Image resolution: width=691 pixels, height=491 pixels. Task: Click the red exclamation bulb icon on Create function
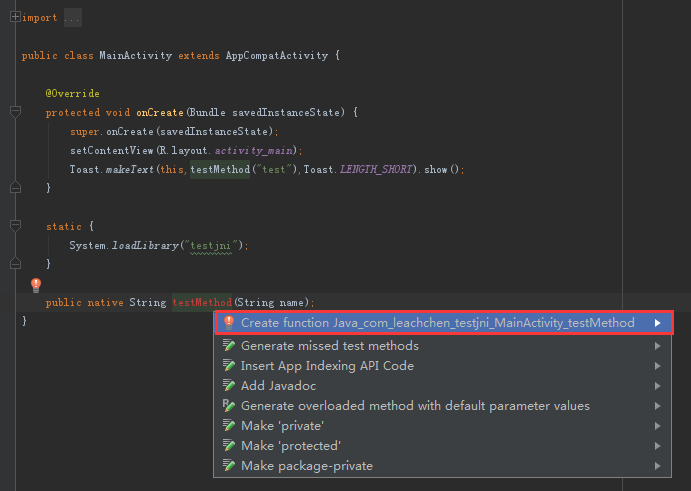click(x=229, y=323)
